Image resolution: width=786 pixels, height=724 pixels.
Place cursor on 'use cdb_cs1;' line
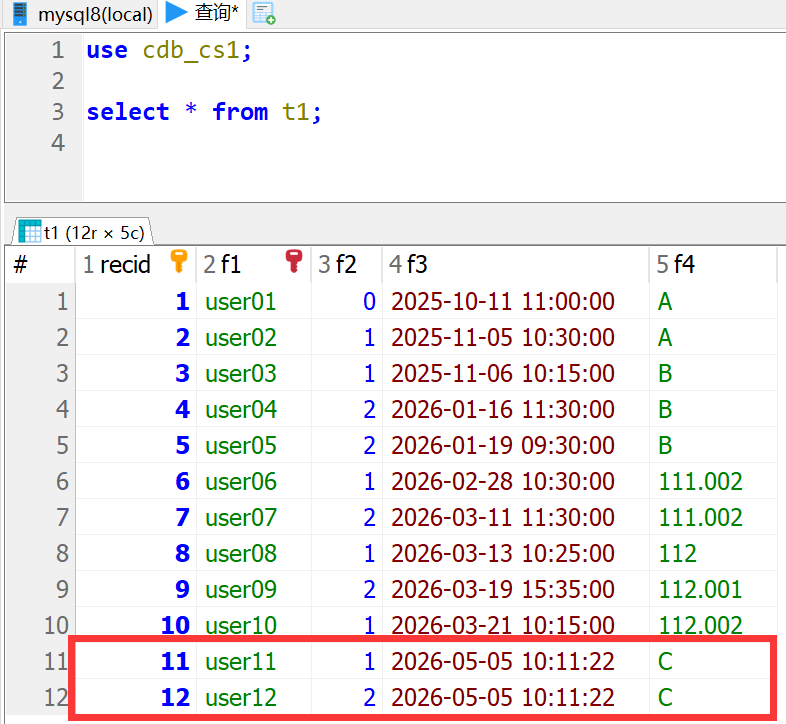[169, 50]
